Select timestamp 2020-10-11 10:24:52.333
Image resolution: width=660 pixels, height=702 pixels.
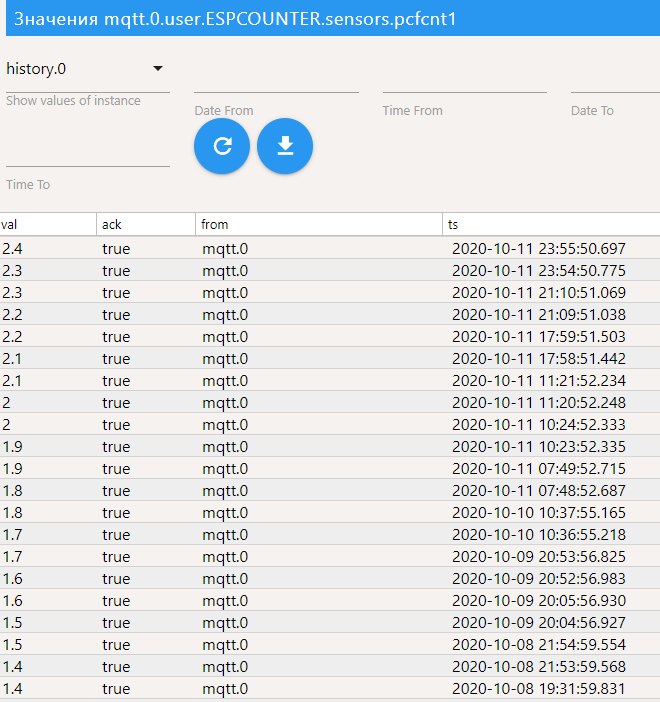coord(539,424)
